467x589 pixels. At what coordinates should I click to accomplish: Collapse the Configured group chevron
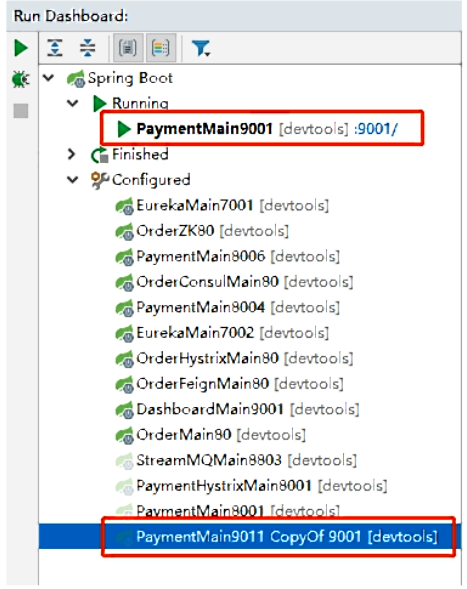pos(73,180)
